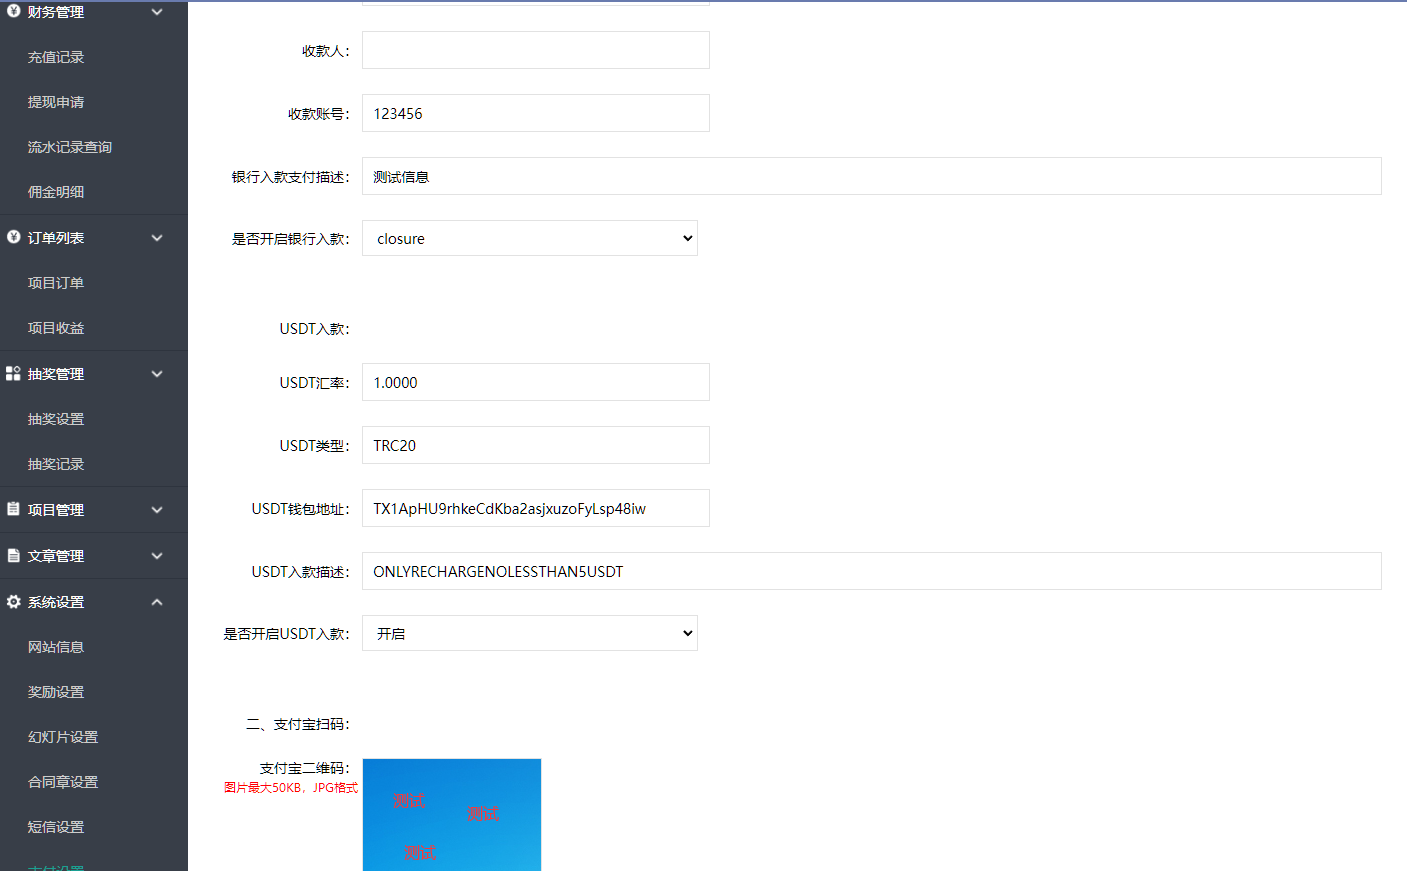Image resolution: width=1407 pixels, height=871 pixels.
Task: Click the 支付宝二维码 image thumbnail
Action: click(x=451, y=814)
